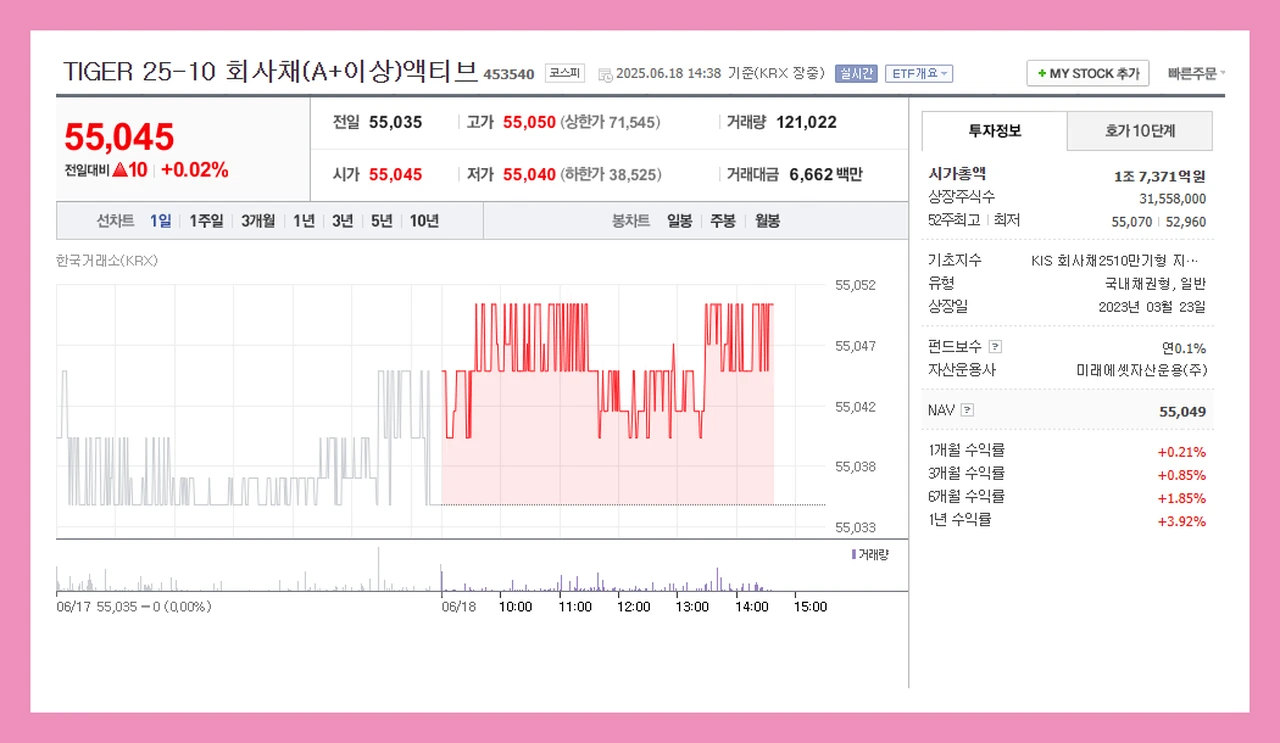Click the 55,052 price axis label
Screen dimensions: 1280x743
855,285
